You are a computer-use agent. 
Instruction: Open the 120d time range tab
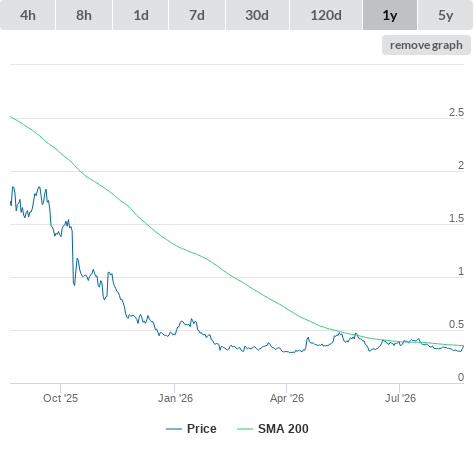(326, 15)
